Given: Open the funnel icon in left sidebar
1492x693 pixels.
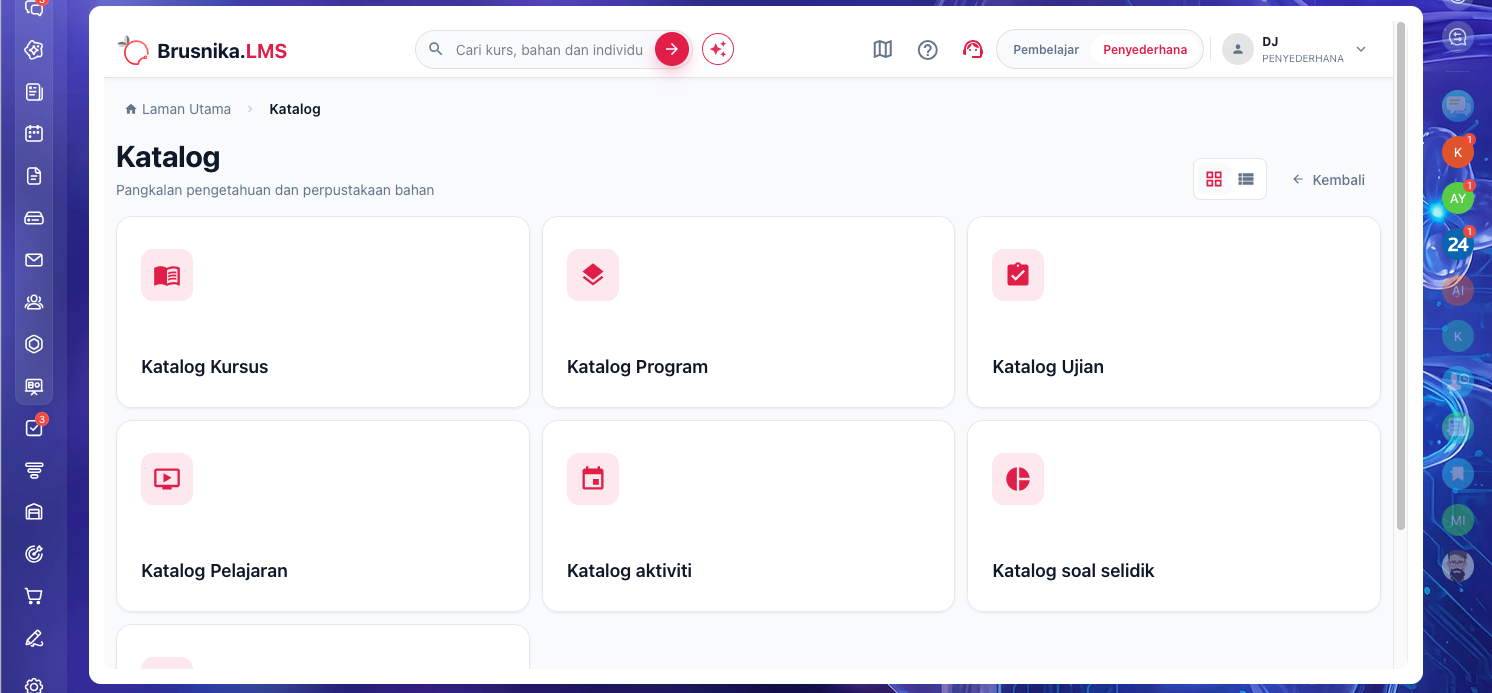Looking at the screenshot, I should pos(34,470).
